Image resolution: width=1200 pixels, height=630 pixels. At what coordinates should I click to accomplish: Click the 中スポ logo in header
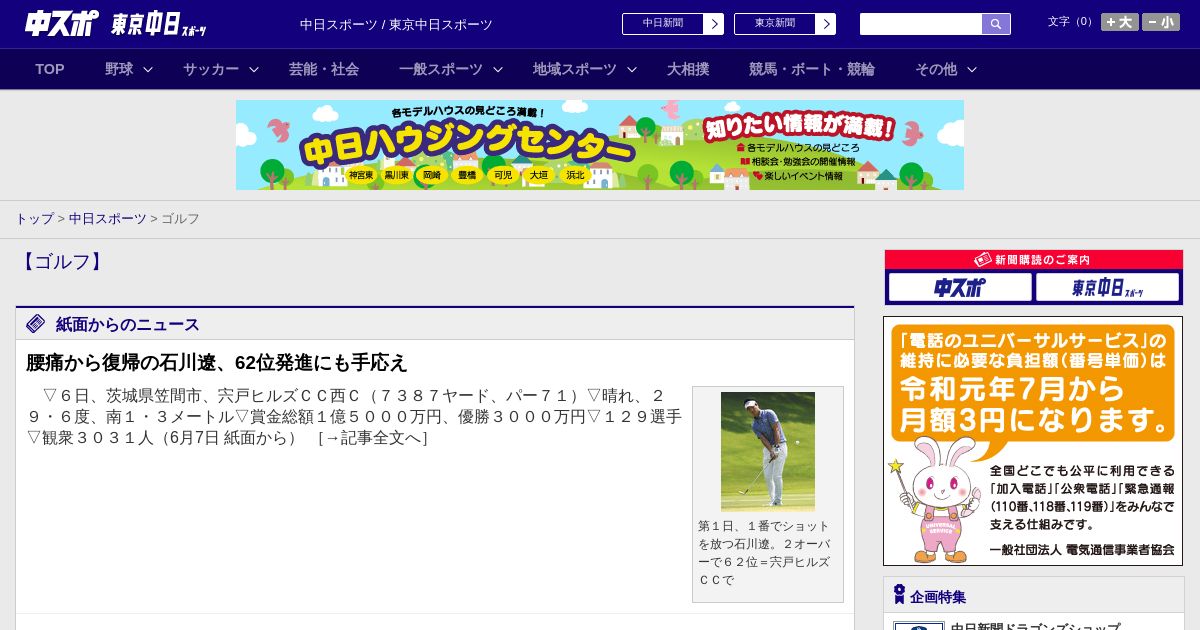click(62, 23)
